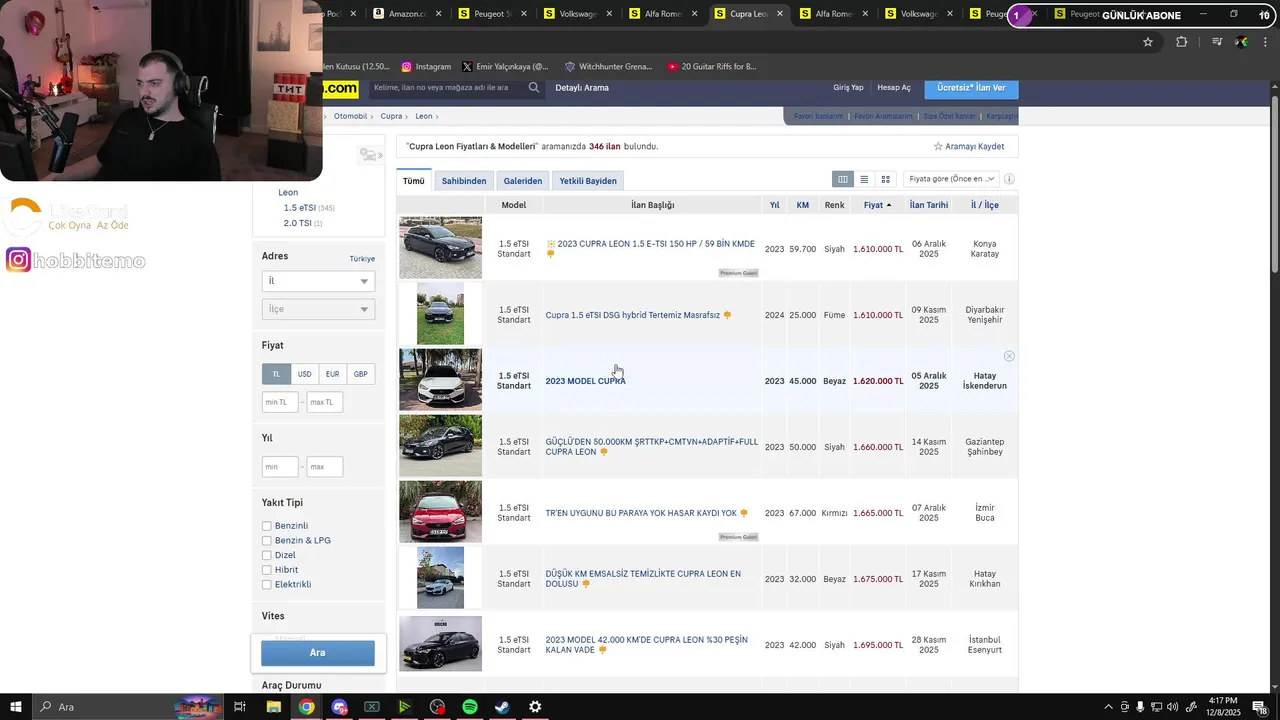Switch to the Amazon browser tab

point(405,14)
